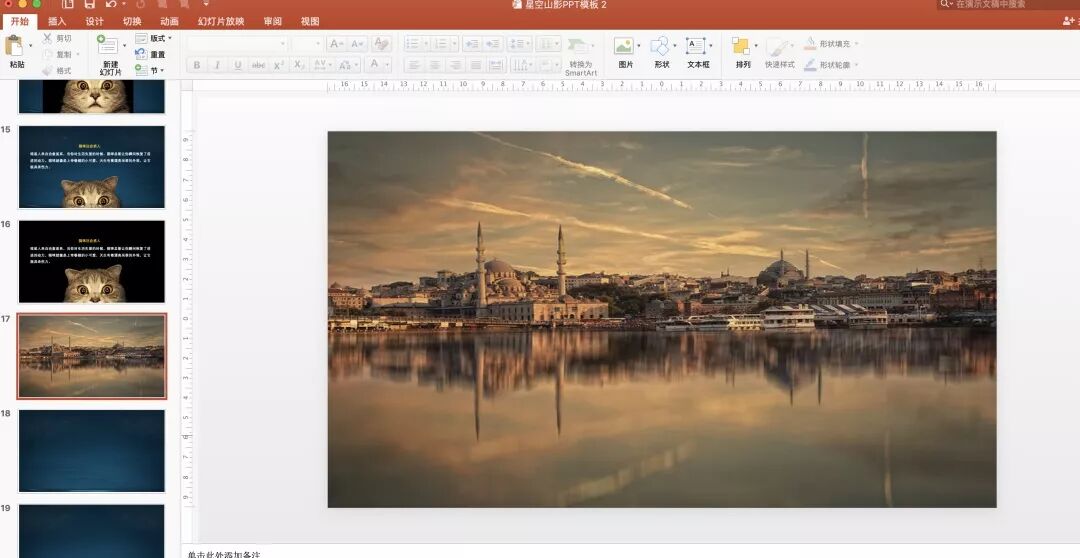The height and width of the screenshot is (558, 1080).
Task: Click the line spacing icon
Action: pyautogui.click(x=516, y=43)
